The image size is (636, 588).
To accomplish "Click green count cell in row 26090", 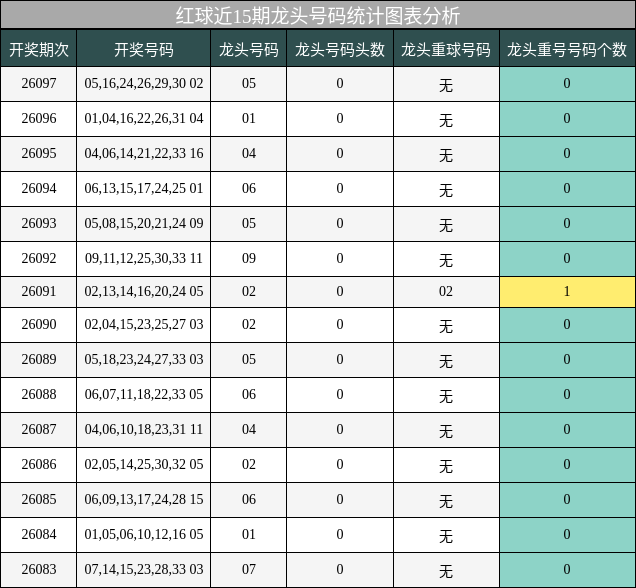I will click(x=567, y=324).
